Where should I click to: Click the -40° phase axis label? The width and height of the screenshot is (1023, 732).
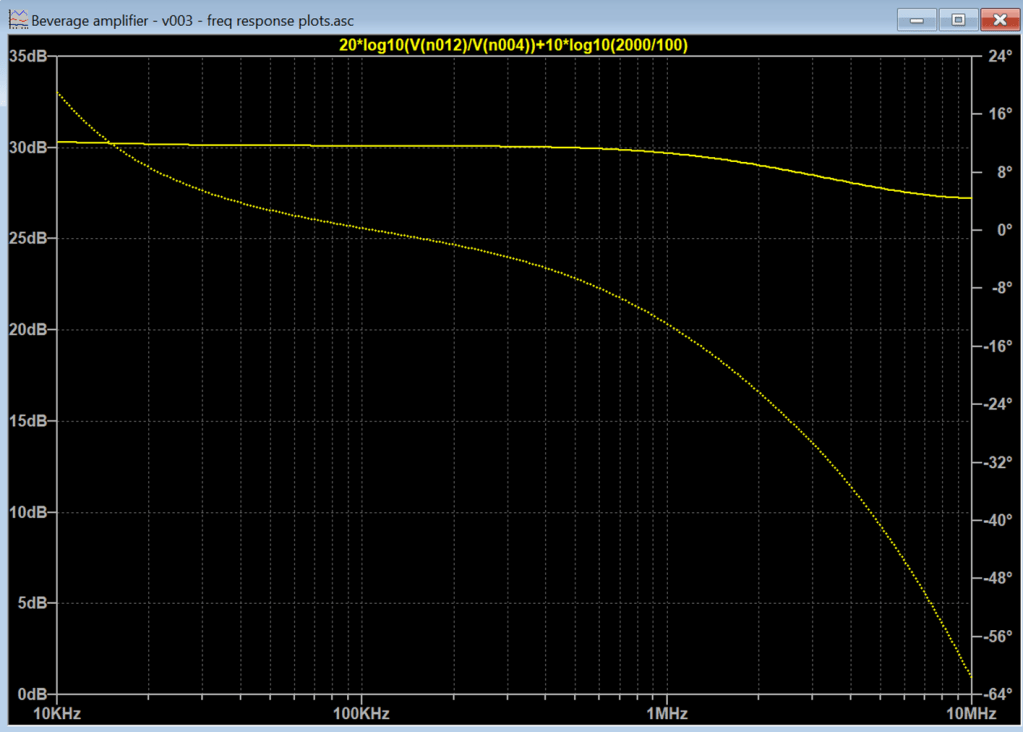point(998,520)
